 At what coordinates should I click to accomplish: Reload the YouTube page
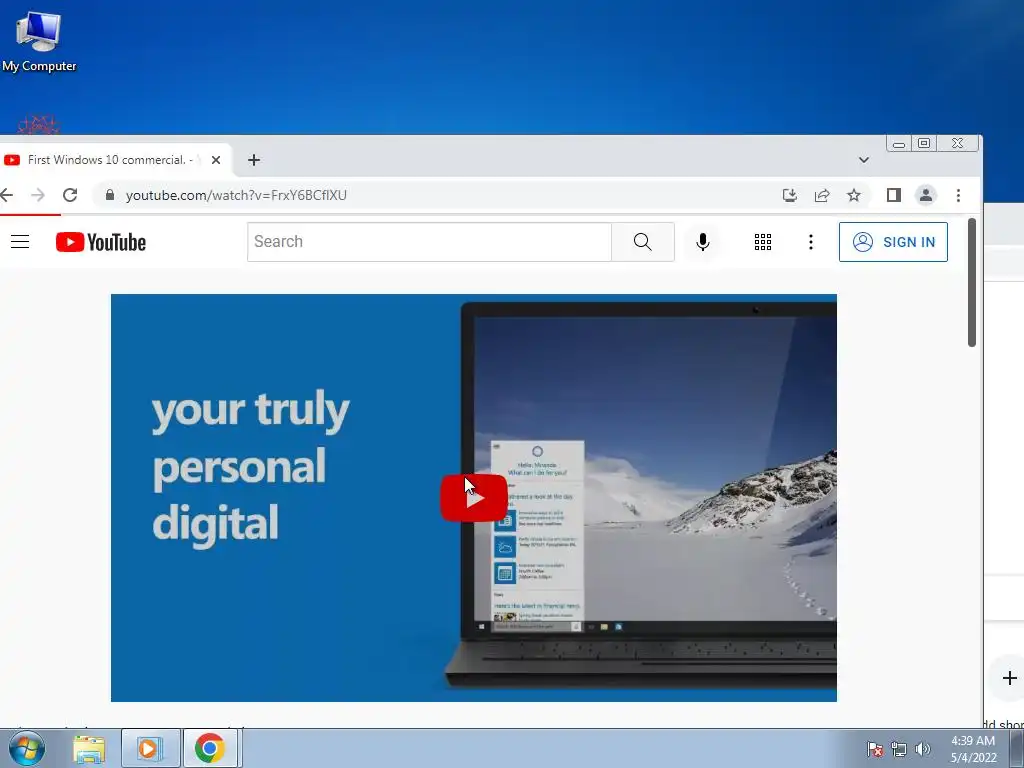pos(70,195)
